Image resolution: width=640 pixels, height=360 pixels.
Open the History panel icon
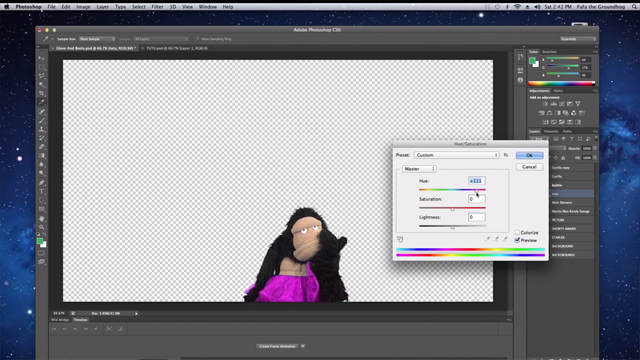tap(520, 57)
